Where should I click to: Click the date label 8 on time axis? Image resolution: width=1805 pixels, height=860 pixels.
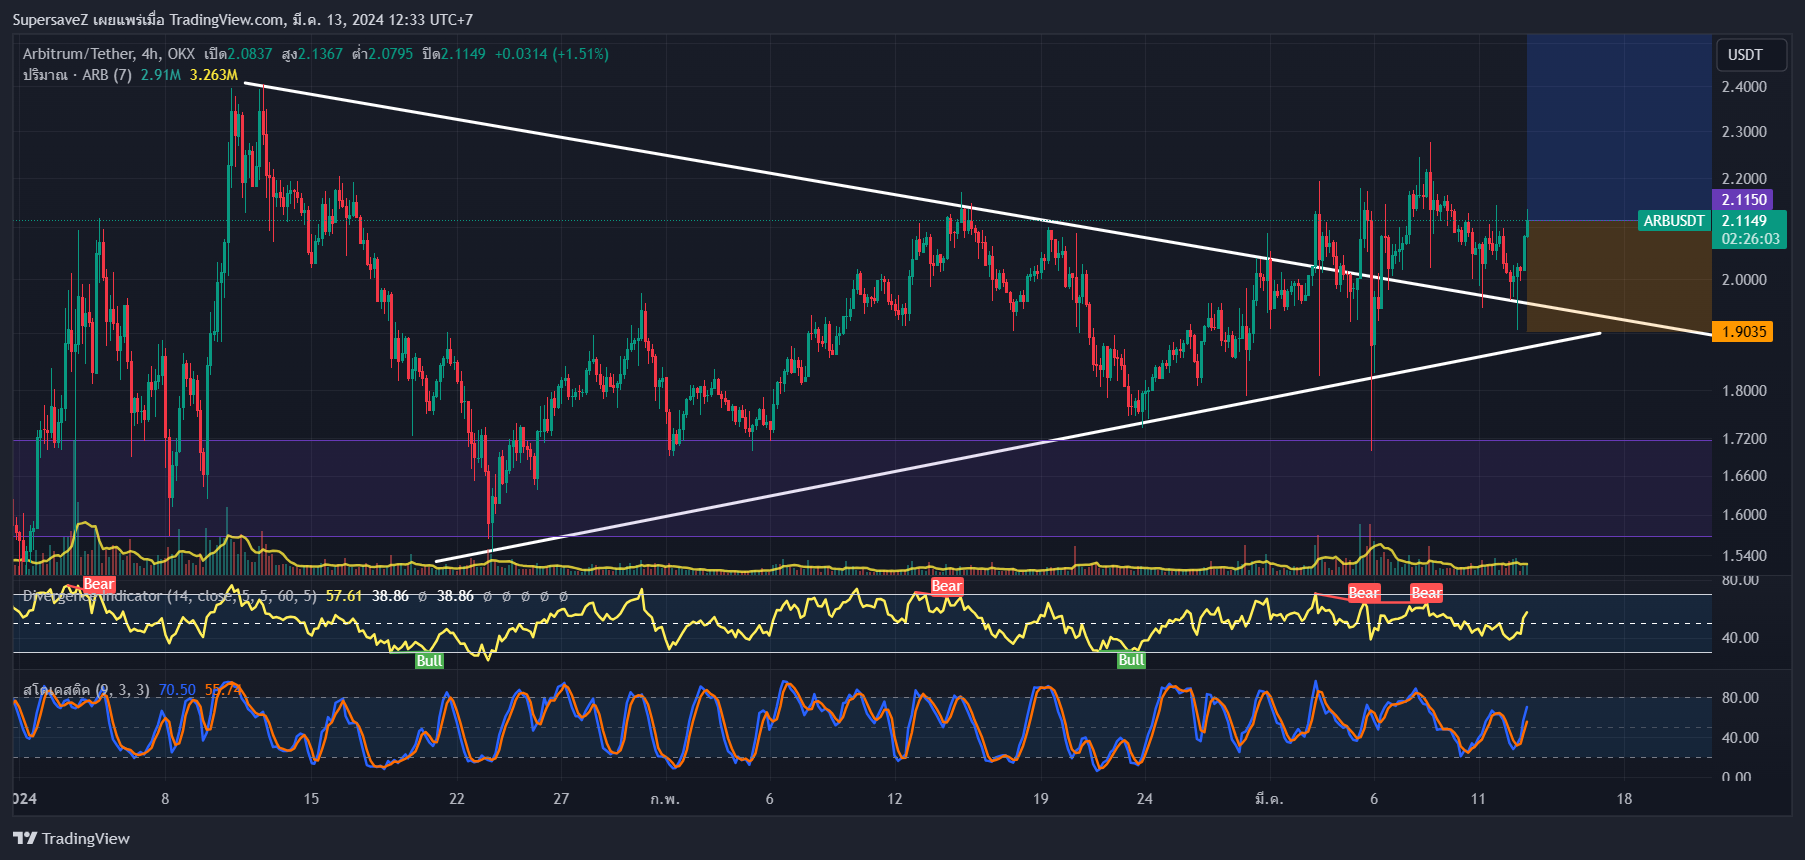point(165,799)
